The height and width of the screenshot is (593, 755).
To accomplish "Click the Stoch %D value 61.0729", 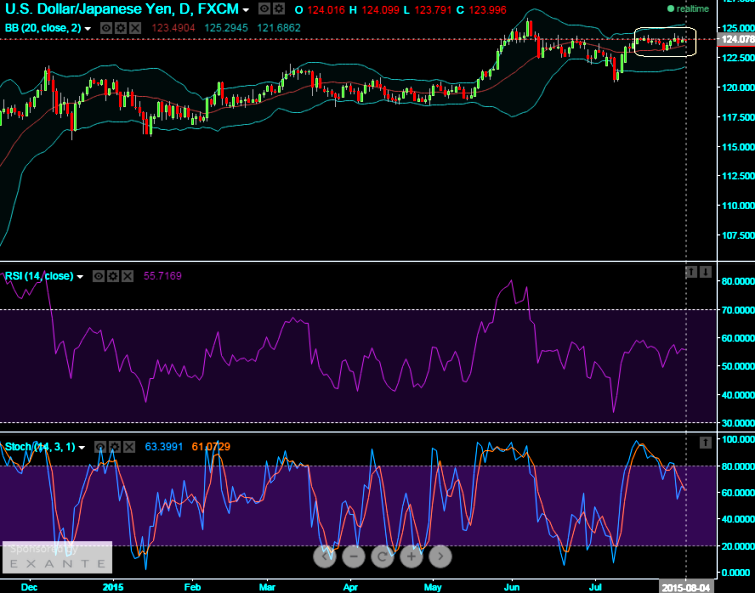I will 211,447.
